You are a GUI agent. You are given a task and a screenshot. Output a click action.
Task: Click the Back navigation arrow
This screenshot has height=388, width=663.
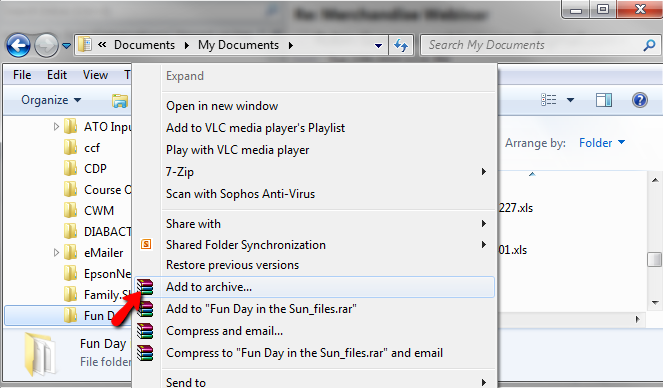pos(18,45)
